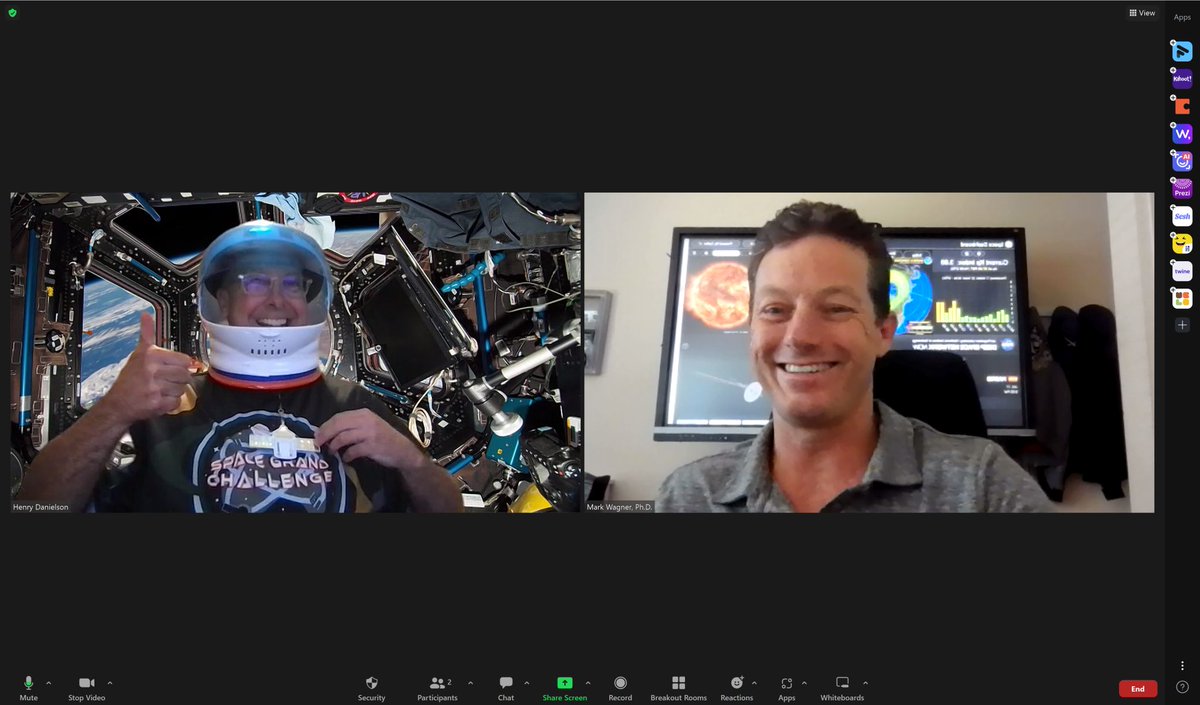
Task: Launch the Sesh app
Action: [1182, 216]
